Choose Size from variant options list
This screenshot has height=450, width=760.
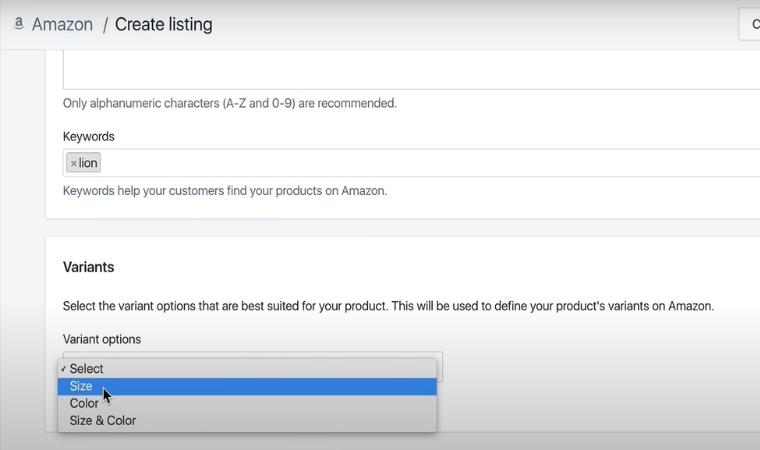81,386
